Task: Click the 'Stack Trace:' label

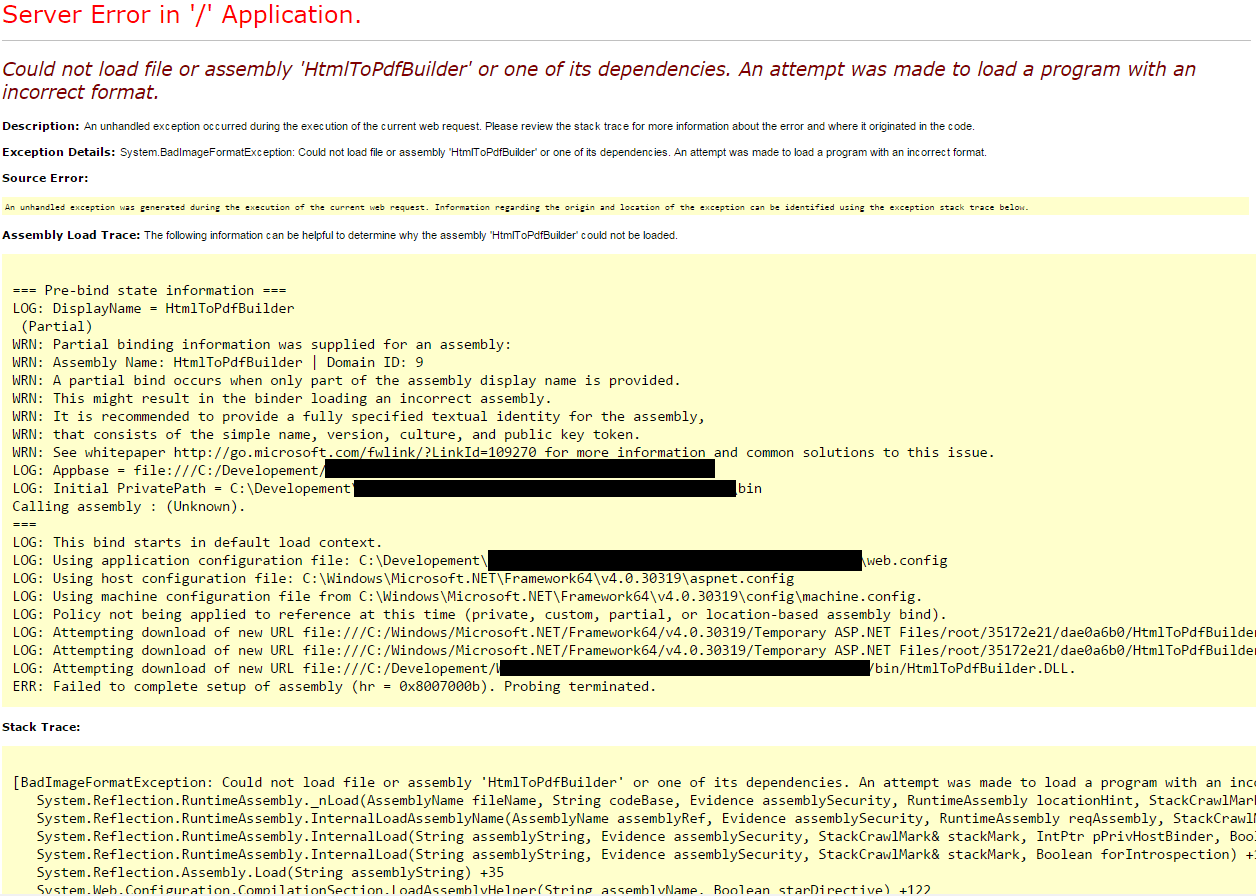Action: tap(41, 727)
